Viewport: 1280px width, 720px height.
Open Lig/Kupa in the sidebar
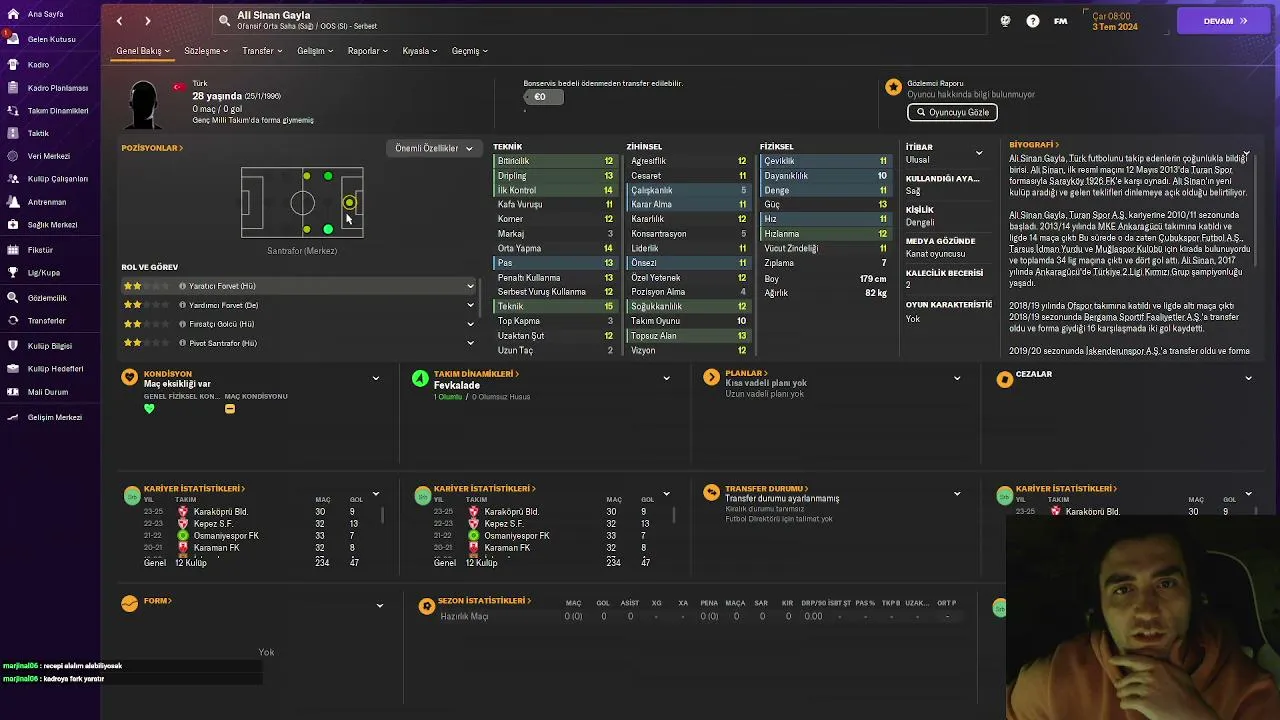(43, 272)
